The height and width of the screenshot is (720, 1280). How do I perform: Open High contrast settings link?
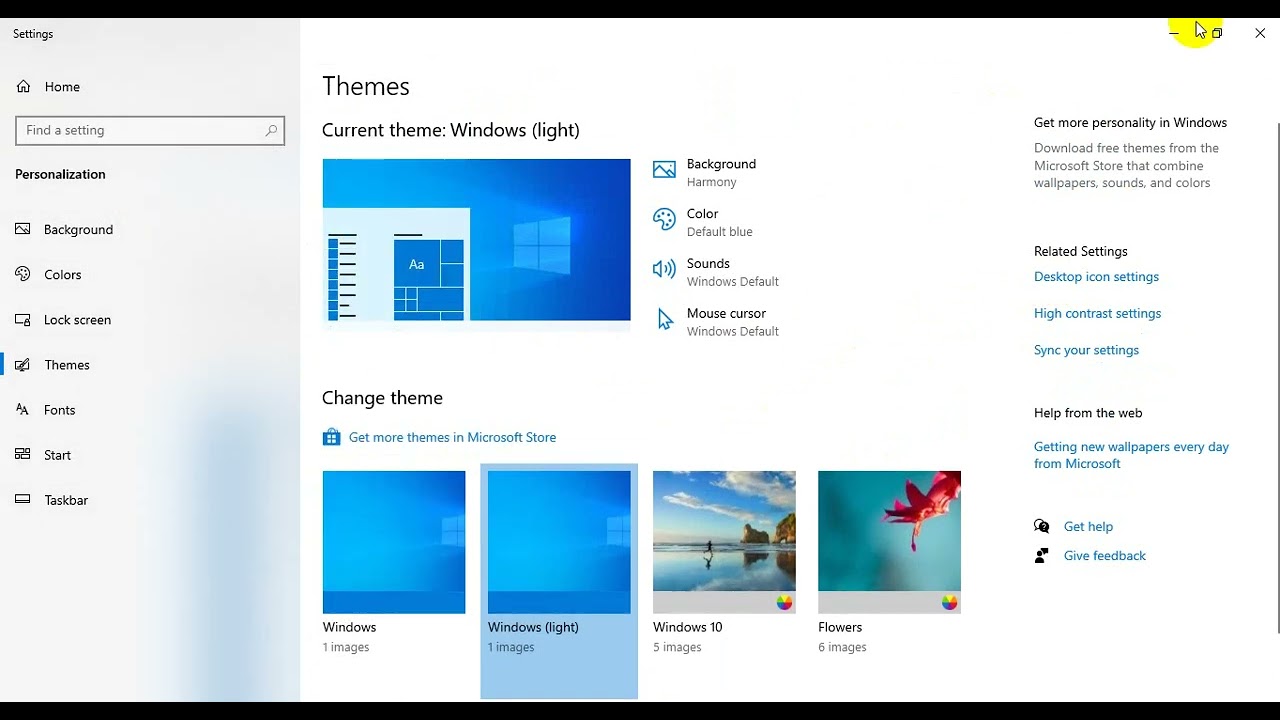coord(1097,313)
